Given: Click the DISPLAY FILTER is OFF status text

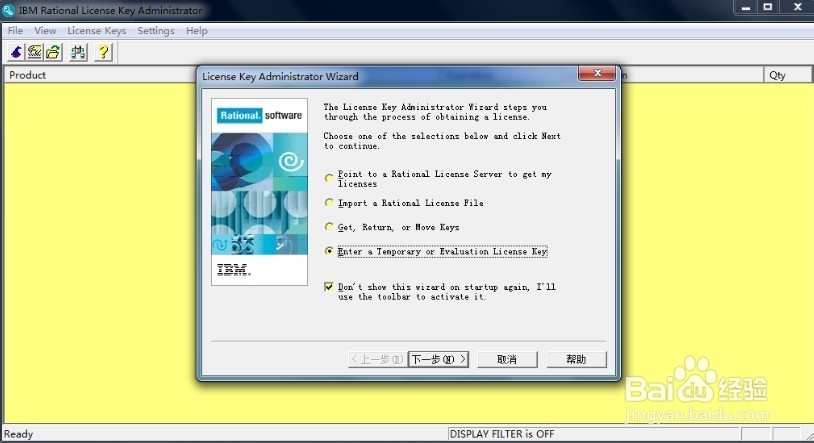Looking at the screenshot, I should coord(502,434).
